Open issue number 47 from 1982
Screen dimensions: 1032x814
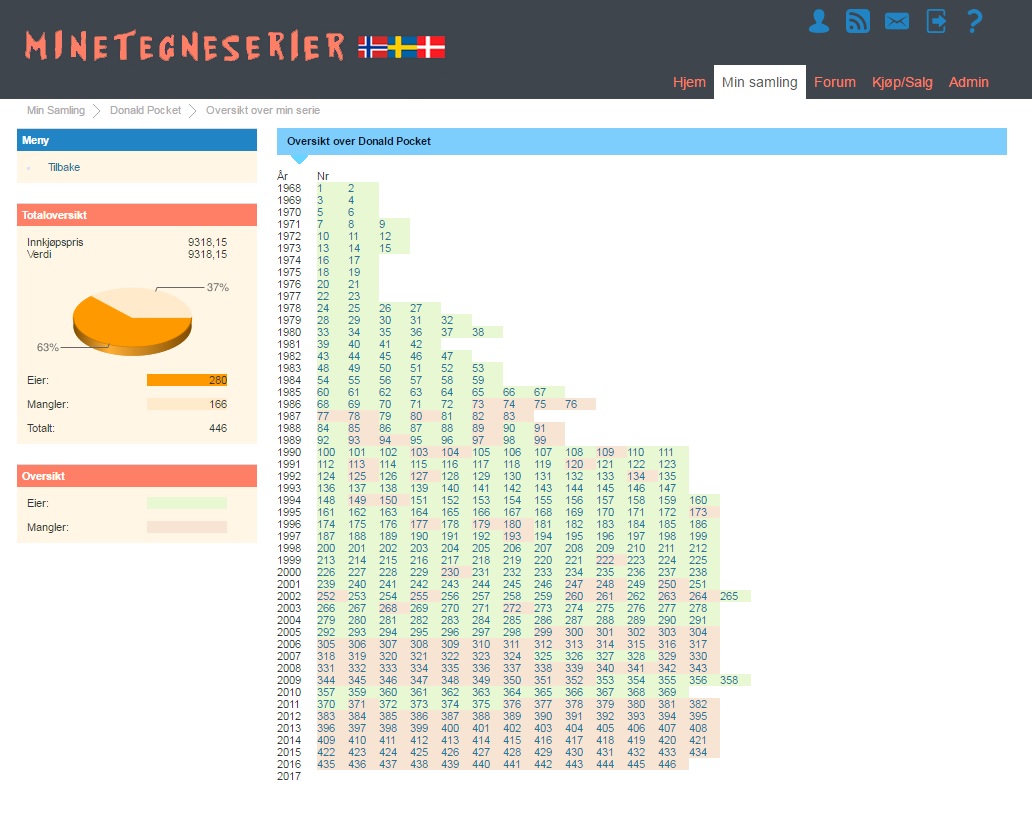(447, 356)
